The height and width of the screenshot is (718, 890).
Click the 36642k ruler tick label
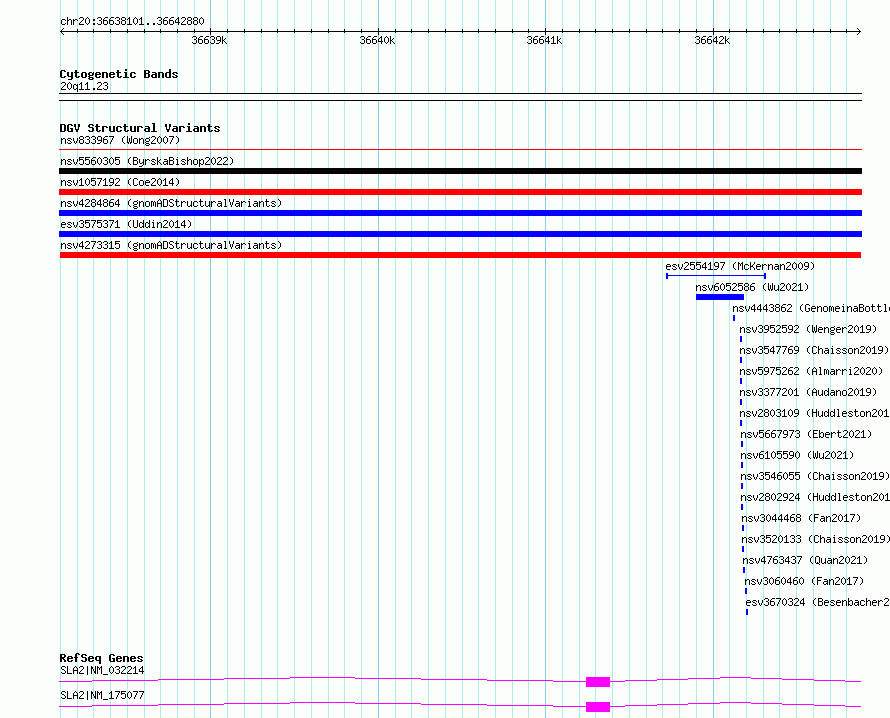point(712,40)
